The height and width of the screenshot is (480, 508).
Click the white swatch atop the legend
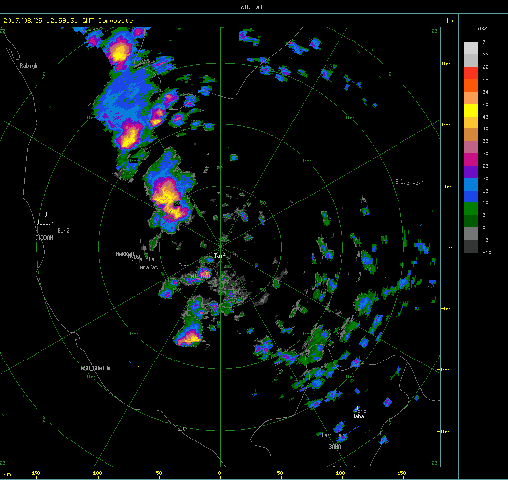coord(471,48)
